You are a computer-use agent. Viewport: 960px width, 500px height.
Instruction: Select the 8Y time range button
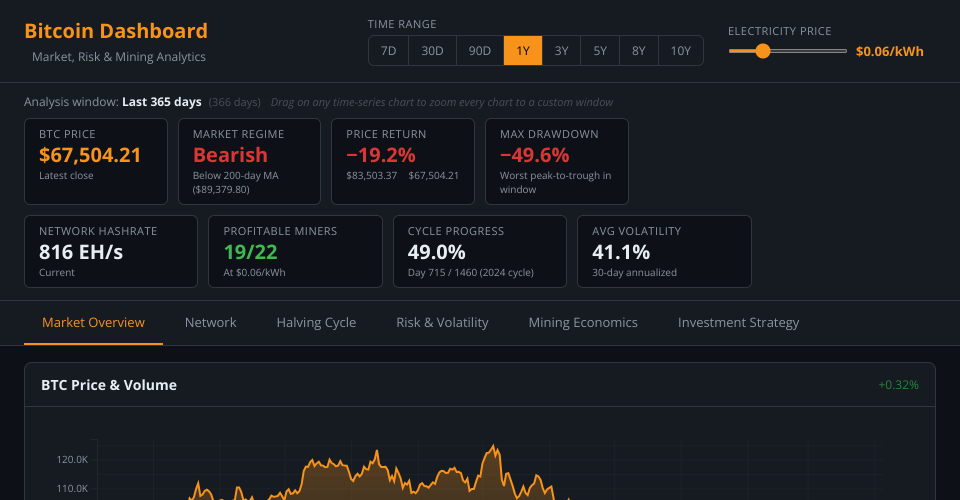point(638,51)
